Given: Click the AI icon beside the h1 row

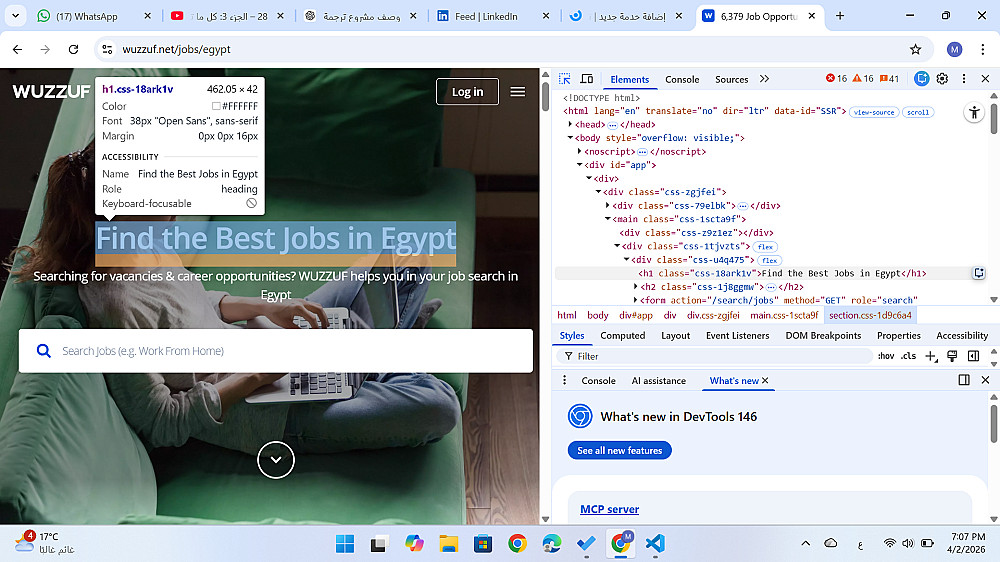Looking at the screenshot, I should [979, 273].
